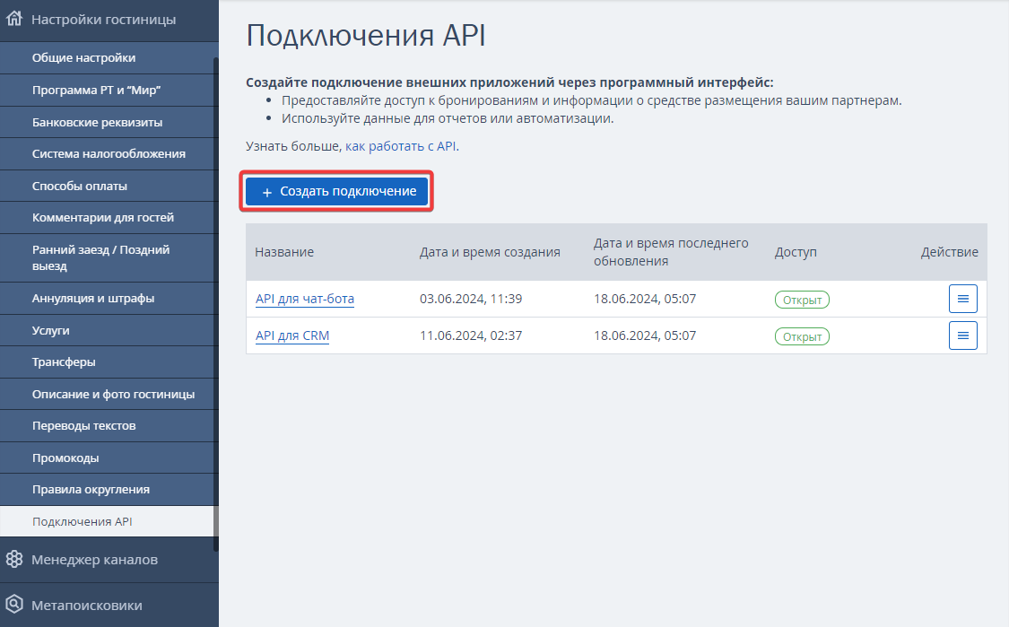1009x627 pixels.
Task: Click creation date 03.06.2024, 11:39
Action: click(470, 299)
